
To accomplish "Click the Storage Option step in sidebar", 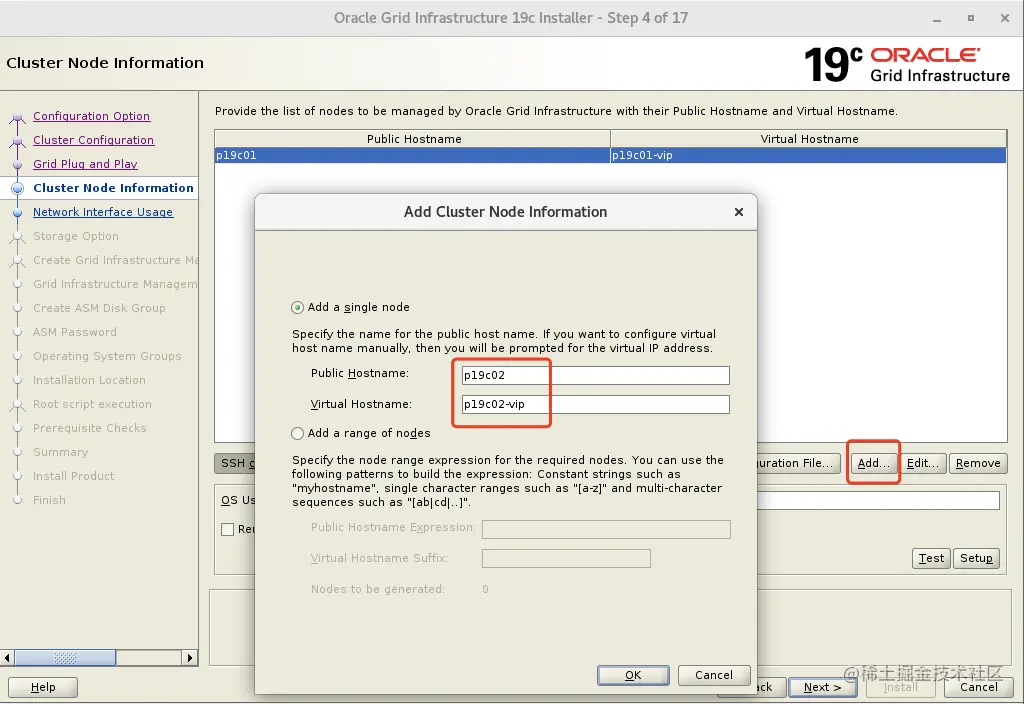I will (76, 236).
